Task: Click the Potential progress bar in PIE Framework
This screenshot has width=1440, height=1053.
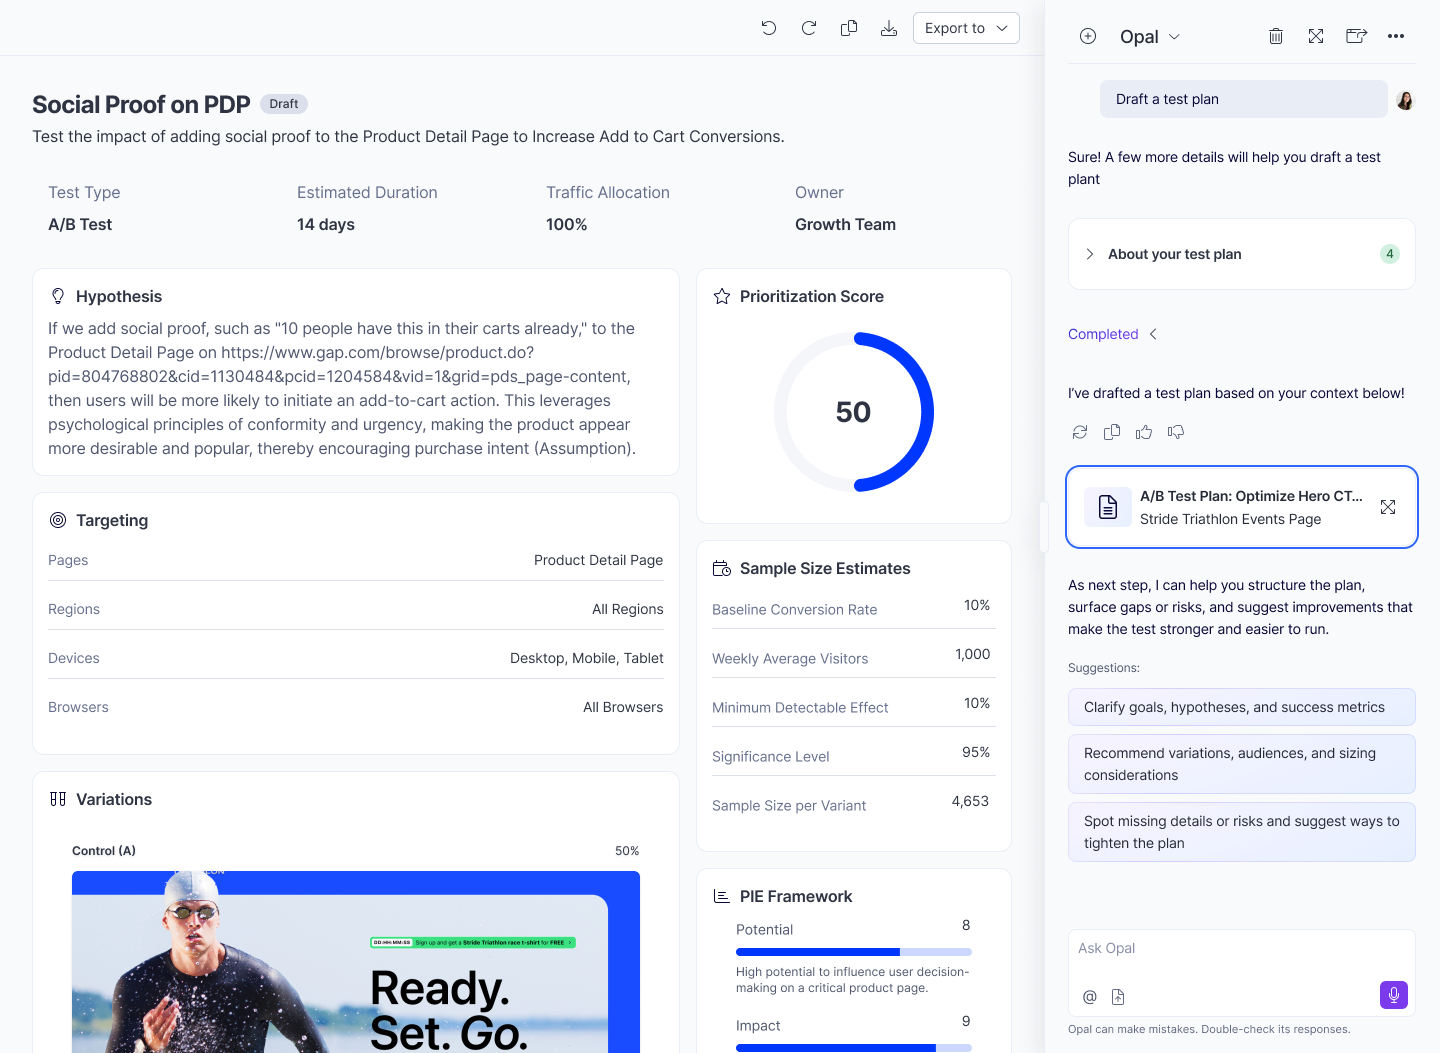Action: tap(853, 951)
